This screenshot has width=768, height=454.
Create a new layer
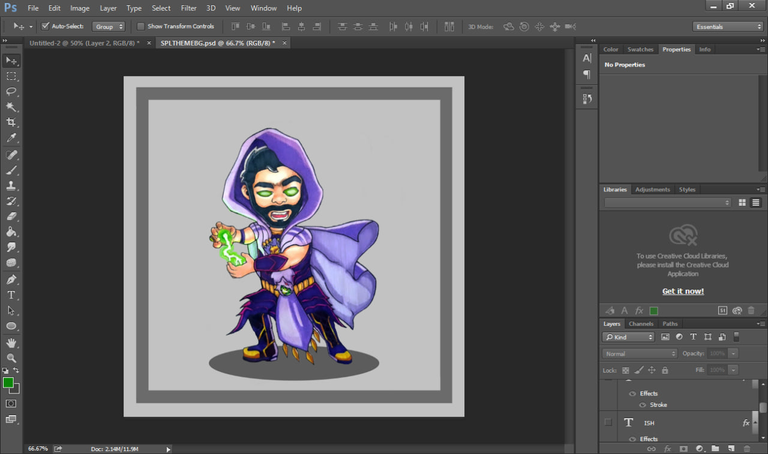[731, 449]
